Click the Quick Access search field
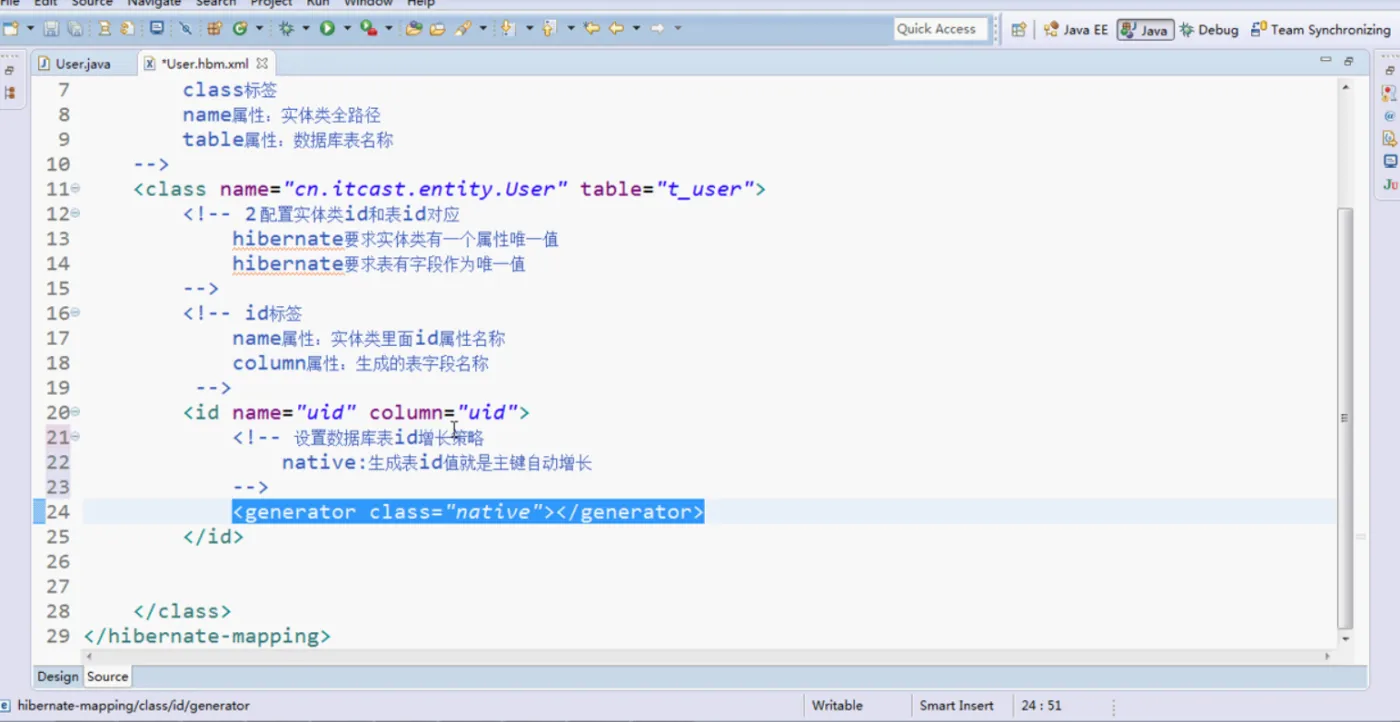Screen dimensions: 1400x722 pos(940,29)
